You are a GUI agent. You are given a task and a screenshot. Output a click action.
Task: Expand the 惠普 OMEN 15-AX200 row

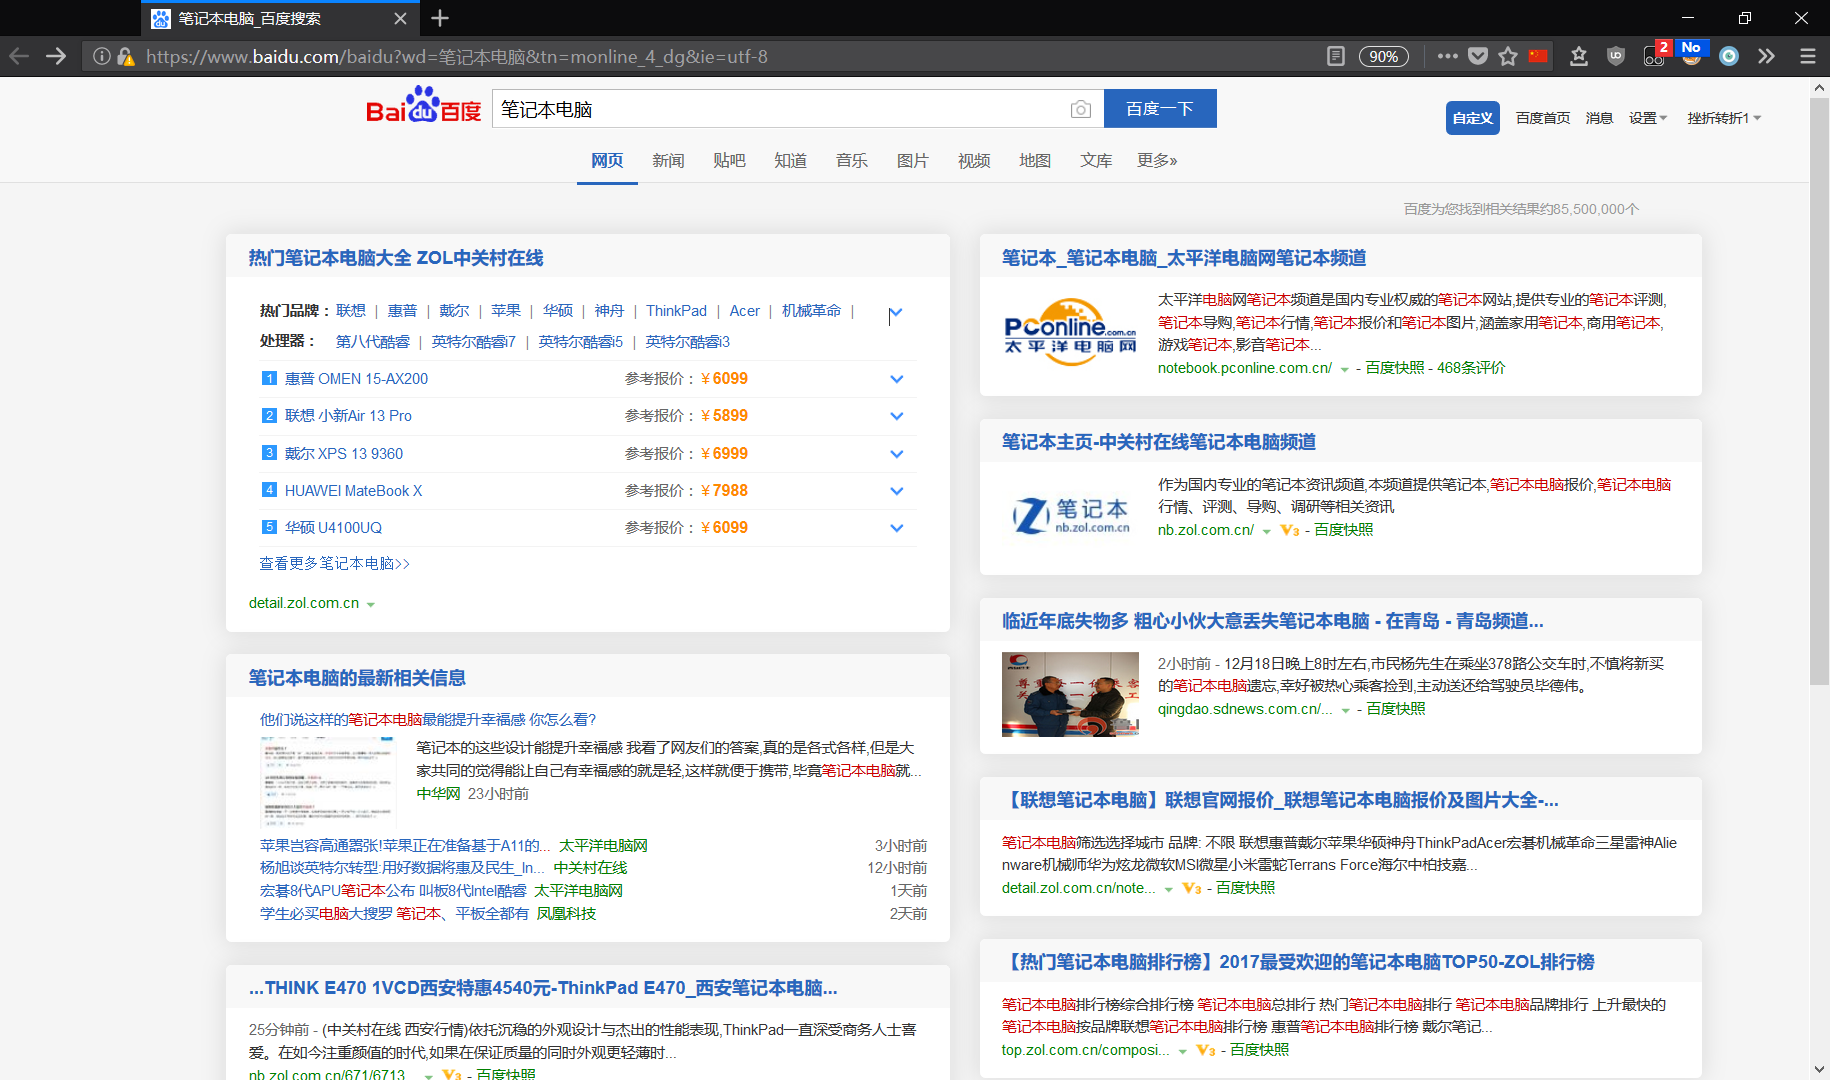pyautogui.click(x=896, y=379)
